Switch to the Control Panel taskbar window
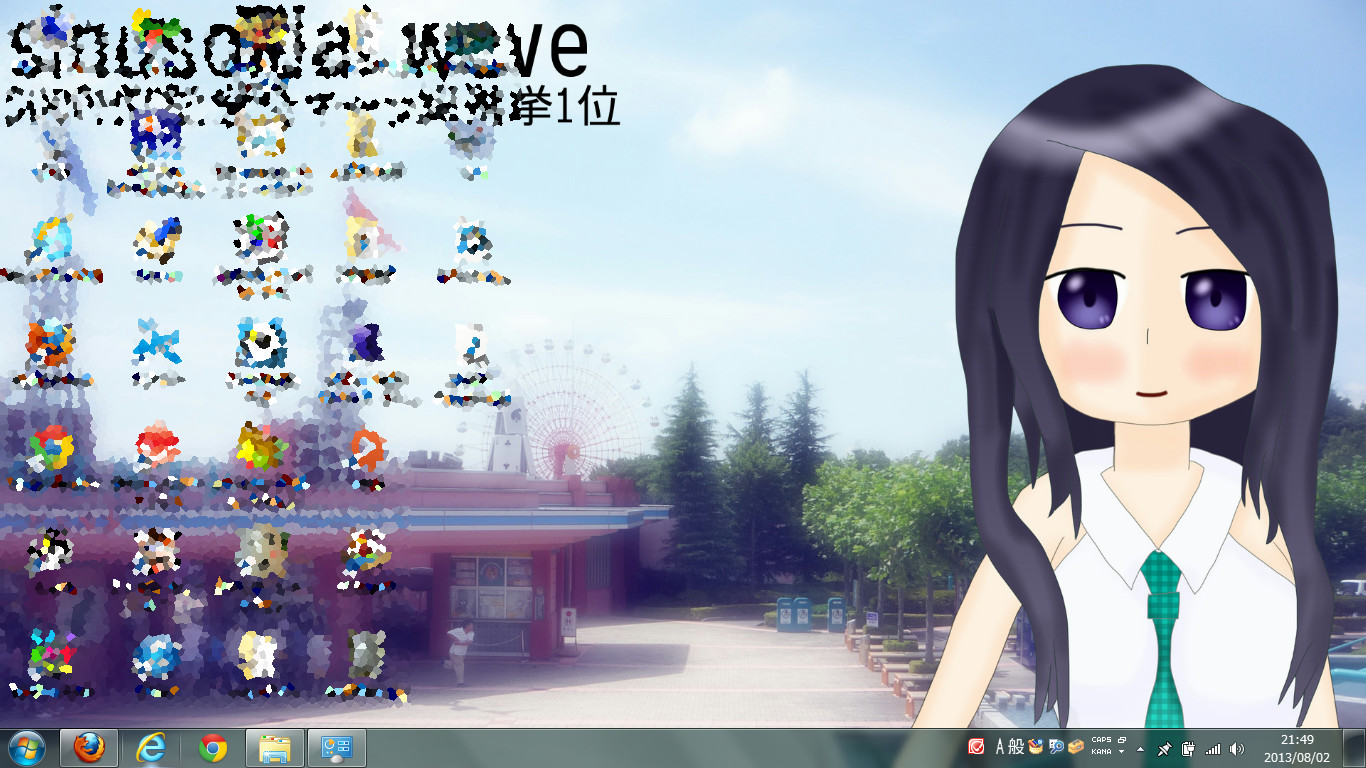 coord(337,748)
